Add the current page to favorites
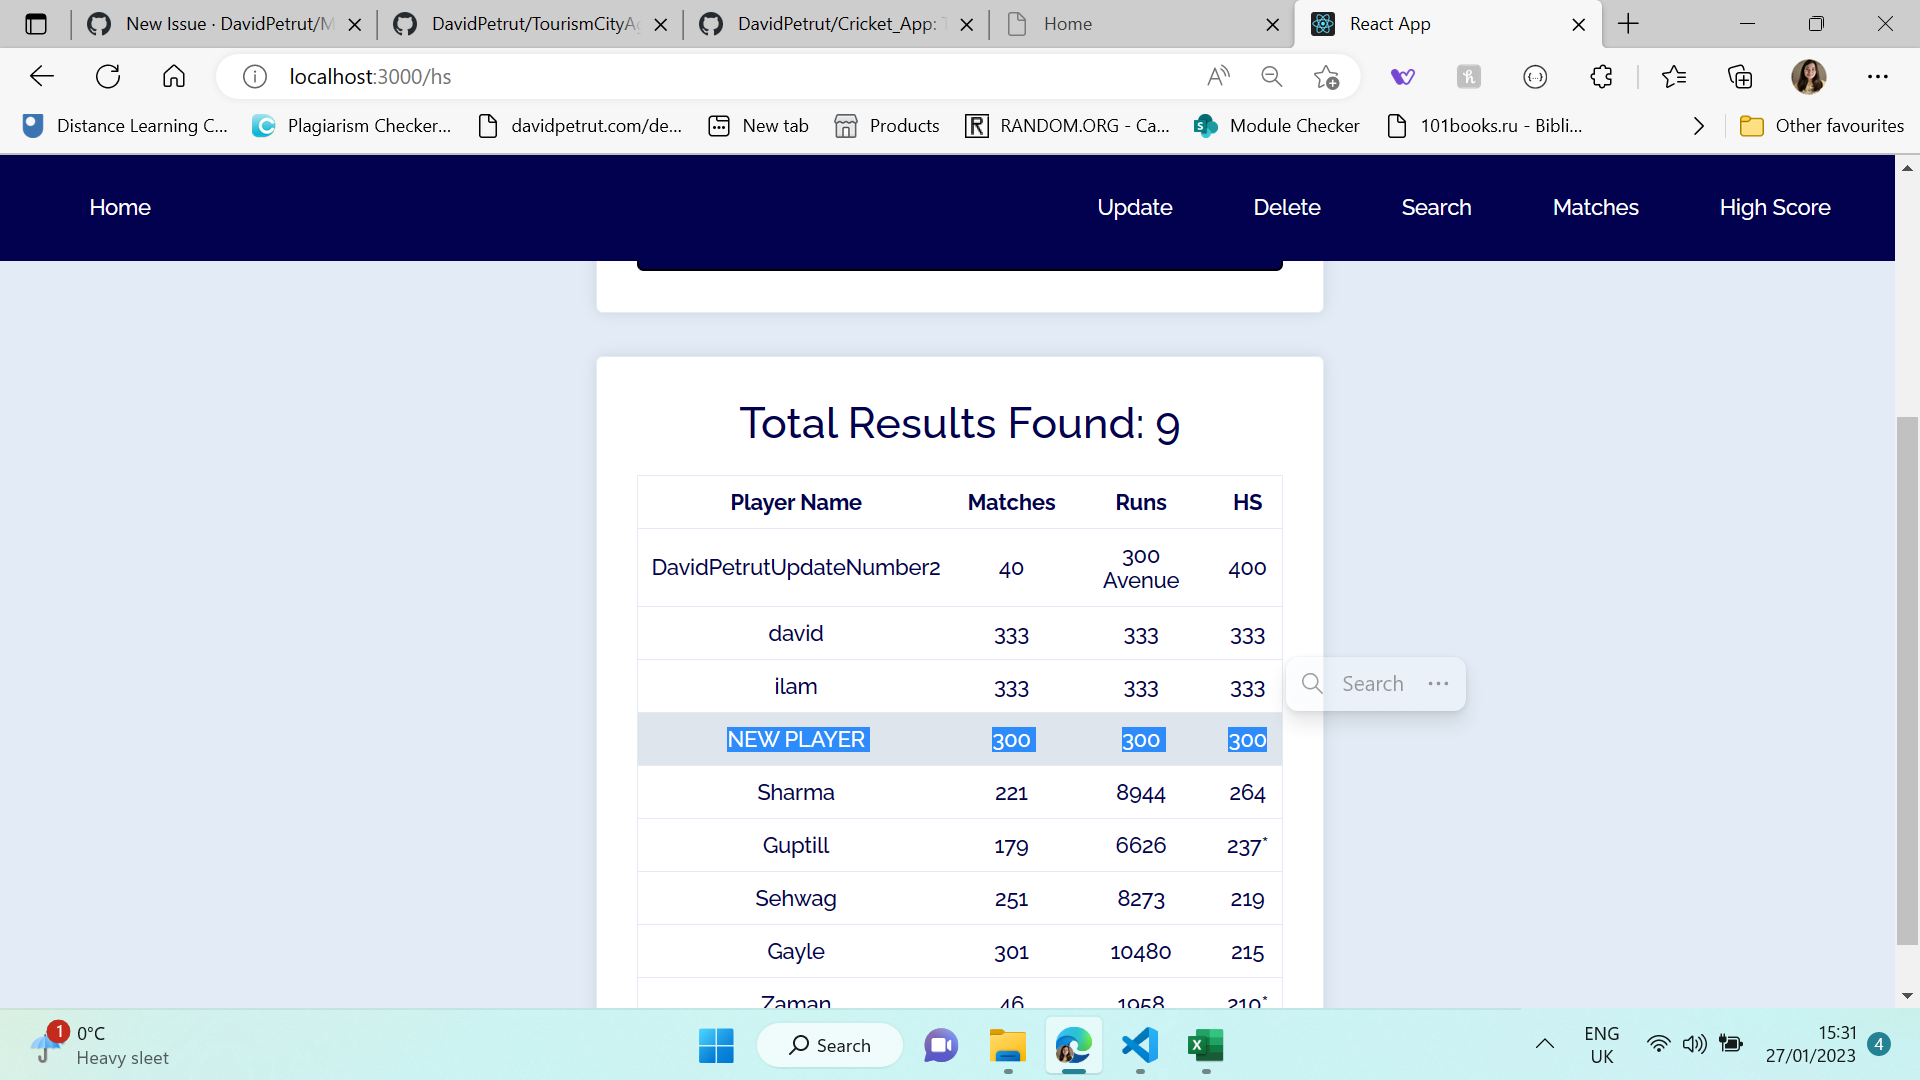This screenshot has width=1920, height=1080. [x=1326, y=76]
